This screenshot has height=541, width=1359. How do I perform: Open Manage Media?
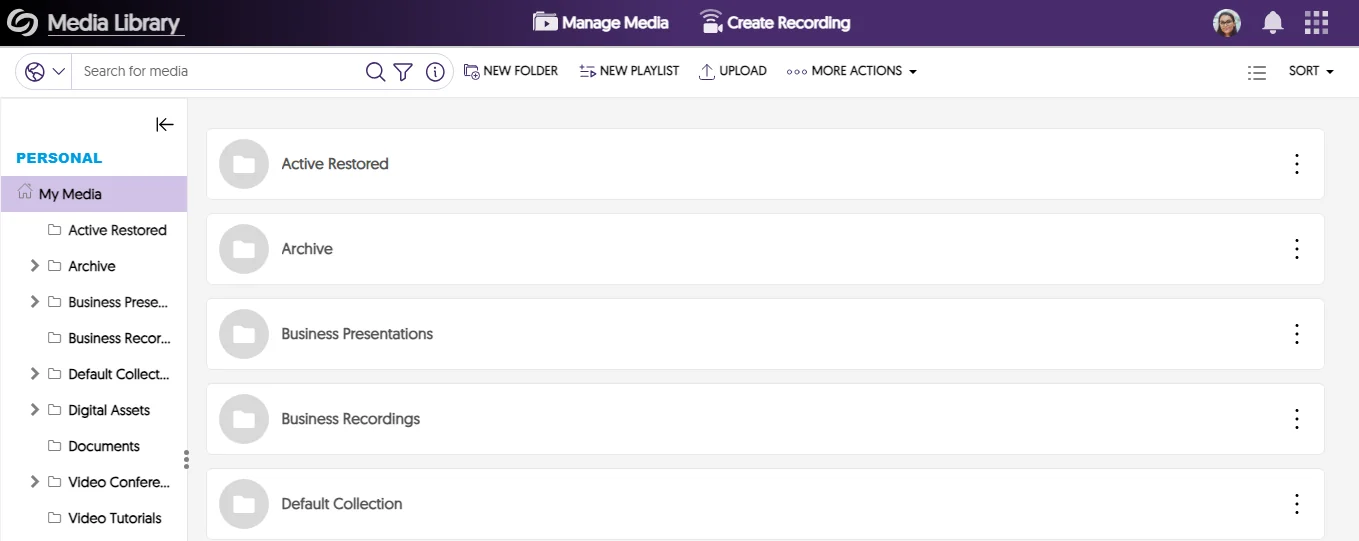click(x=600, y=22)
